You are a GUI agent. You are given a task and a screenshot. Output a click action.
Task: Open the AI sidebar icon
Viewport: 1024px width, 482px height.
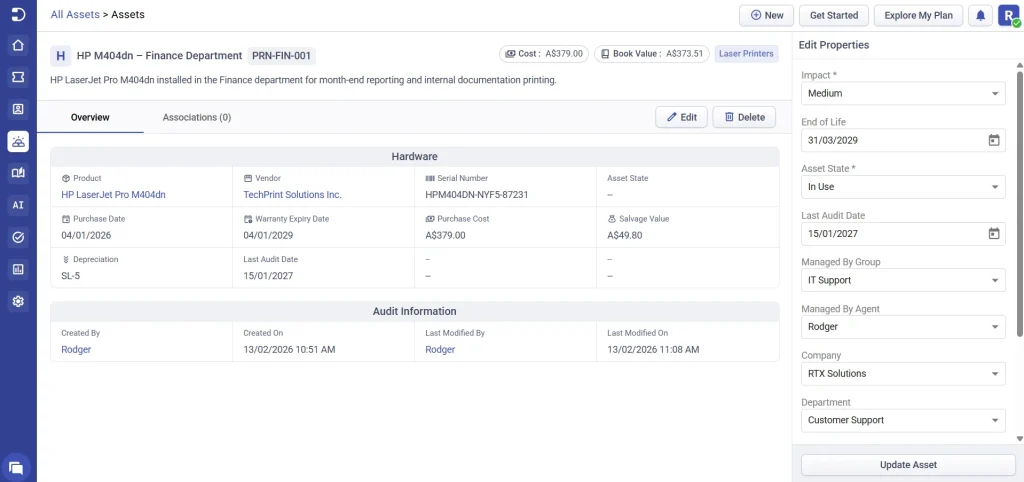[x=18, y=205]
